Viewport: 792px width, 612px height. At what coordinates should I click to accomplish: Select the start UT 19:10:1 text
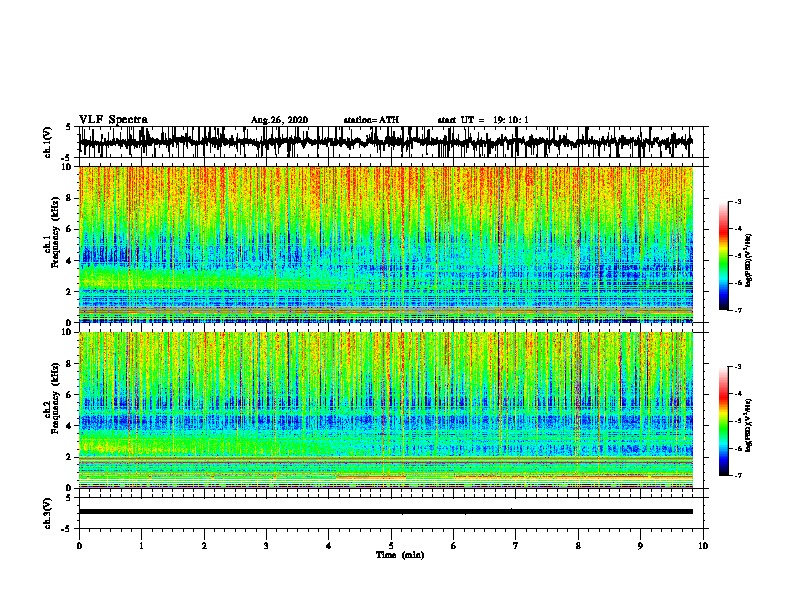pyautogui.click(x=483, y=120)
